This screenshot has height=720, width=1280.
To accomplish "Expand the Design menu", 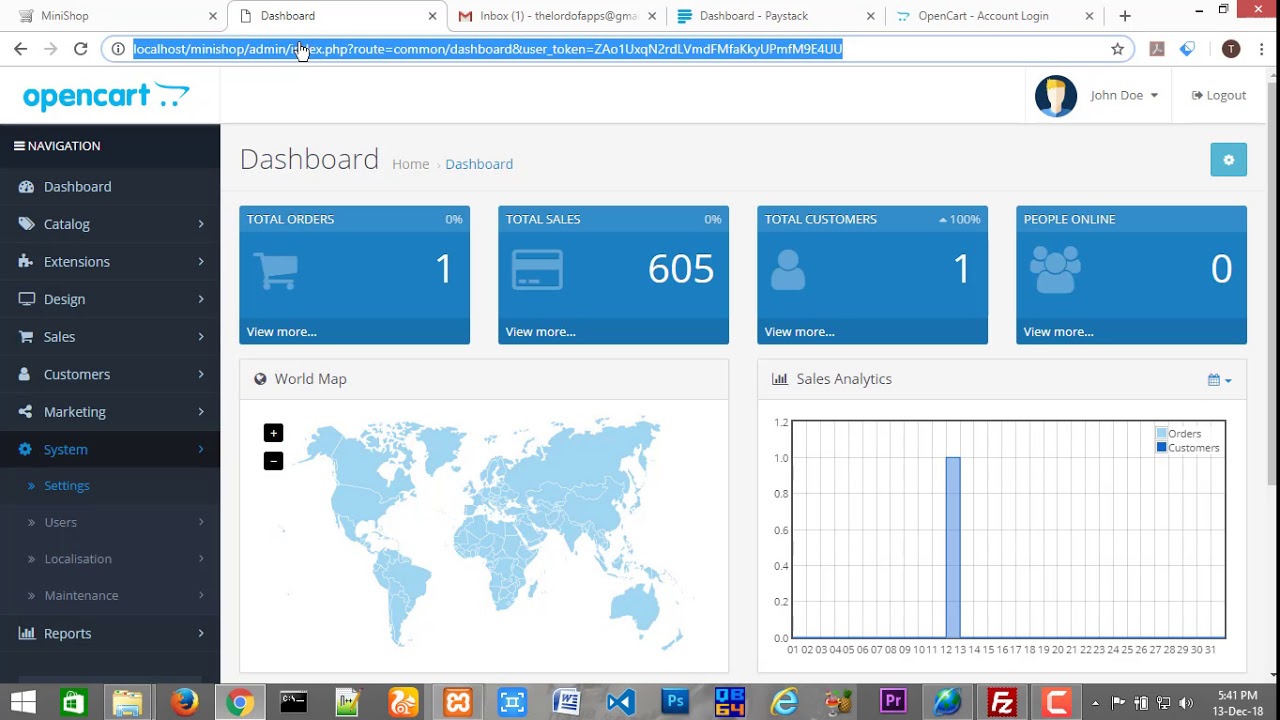I will click(201, 299).
